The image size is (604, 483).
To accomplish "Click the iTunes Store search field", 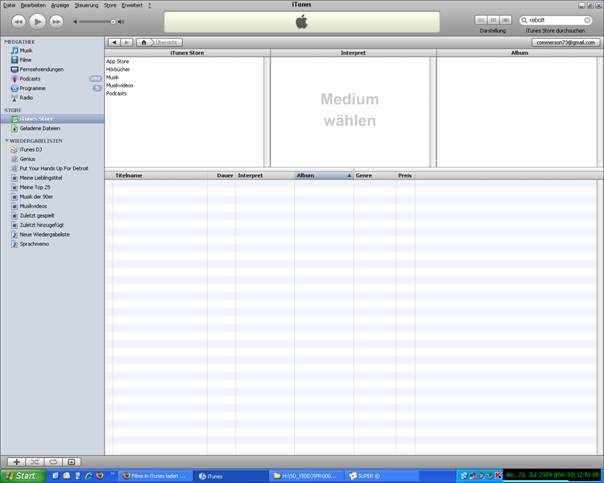I will [556, 20].
